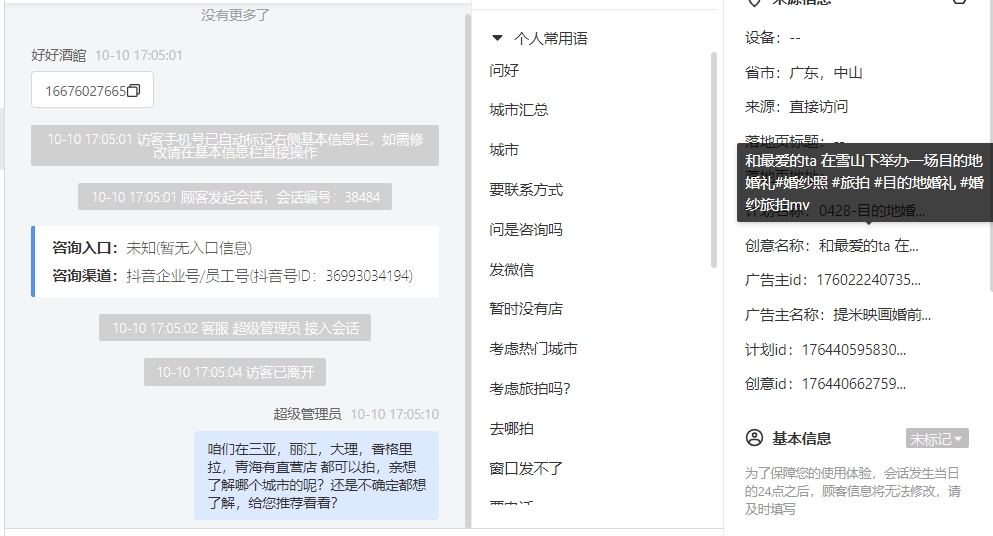Click the 访客手机号已自动标记 notice
Viewport: 993px width, 536px height.
(x=235, y=146)
